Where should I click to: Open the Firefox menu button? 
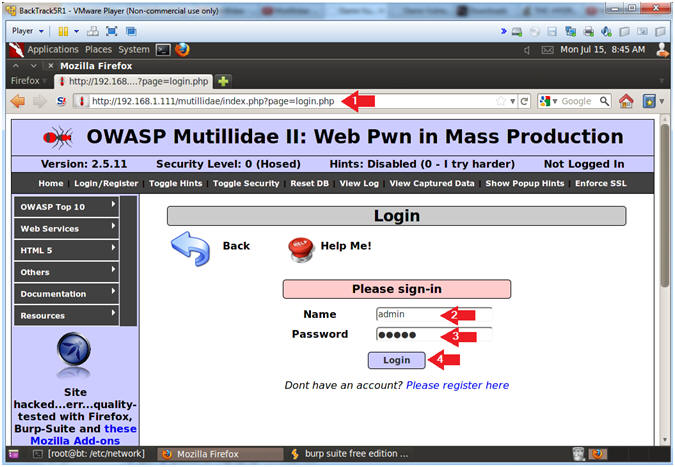coord(28,80)
